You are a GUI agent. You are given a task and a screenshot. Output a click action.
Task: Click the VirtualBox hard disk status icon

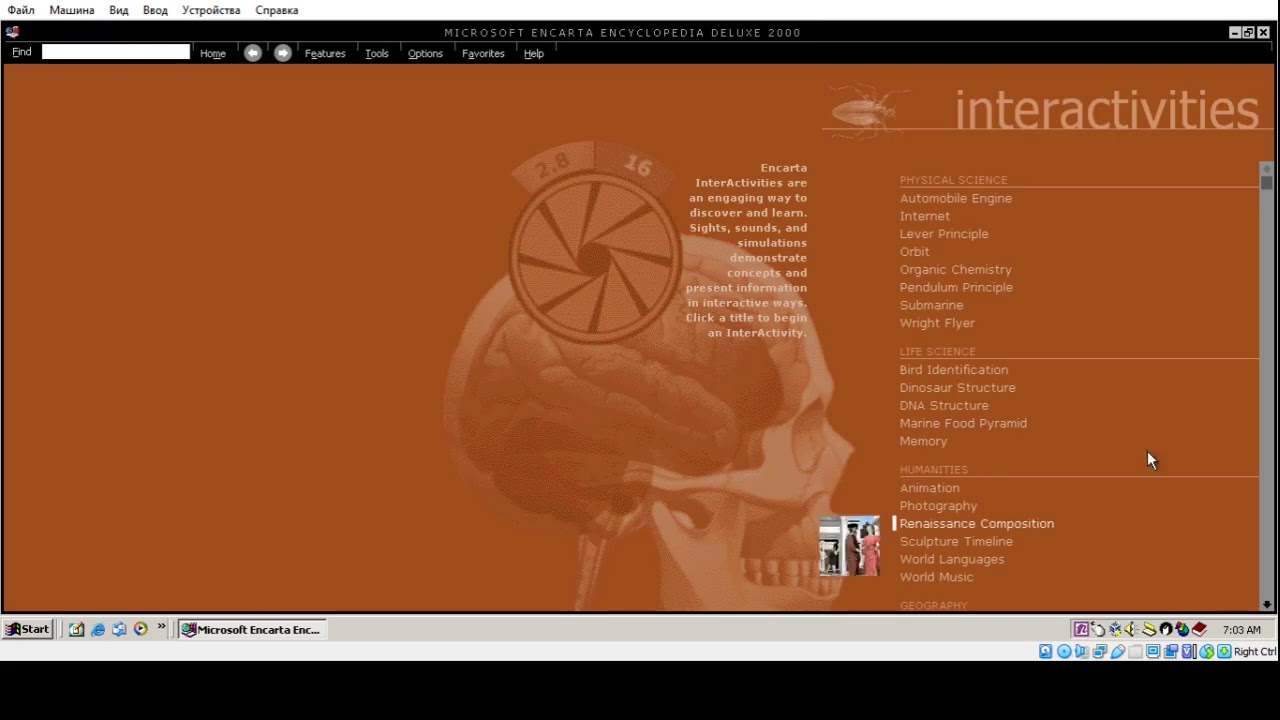(1046, 651)
